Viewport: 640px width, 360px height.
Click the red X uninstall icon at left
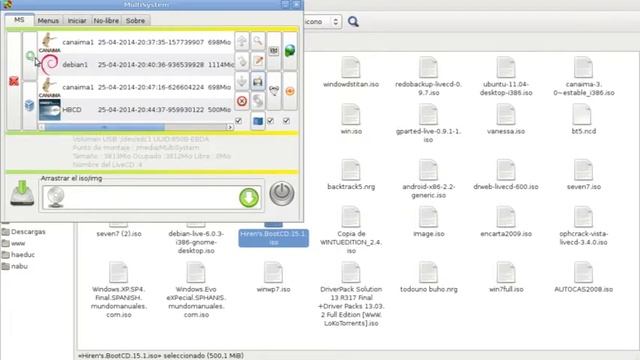coord(14,81)
